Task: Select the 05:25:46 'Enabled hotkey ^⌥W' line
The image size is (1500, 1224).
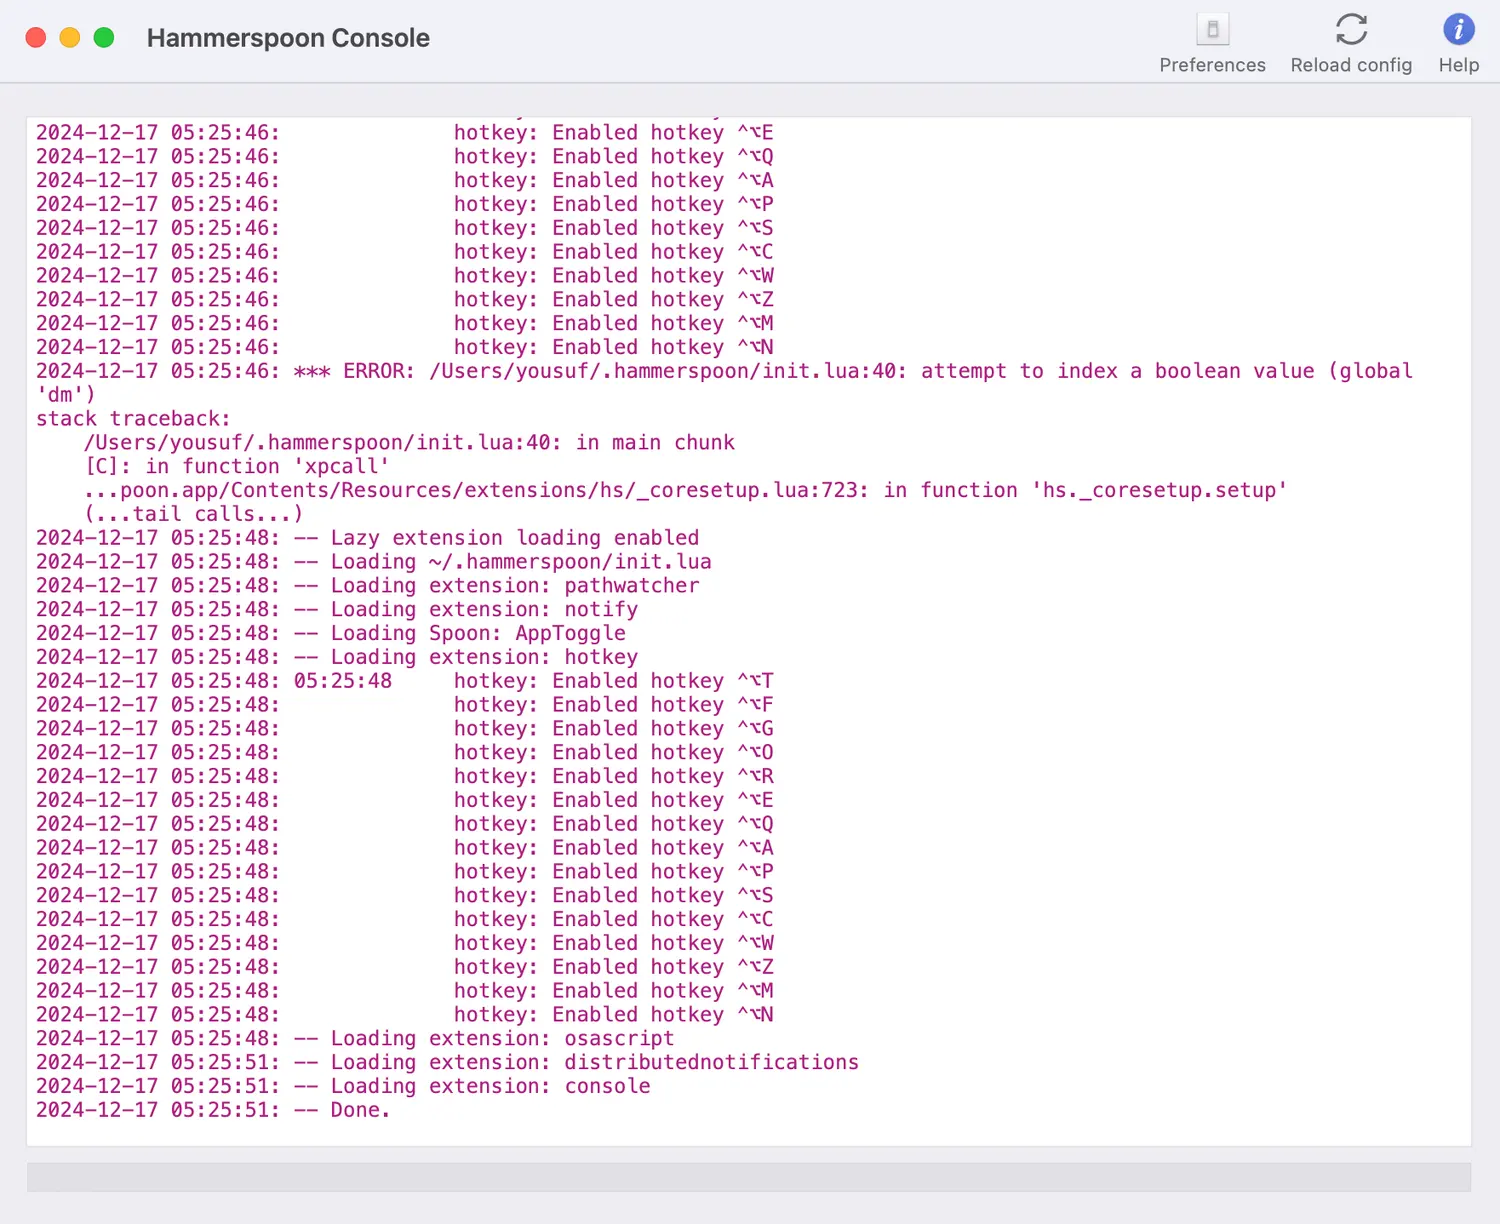Action: (405, 276)
